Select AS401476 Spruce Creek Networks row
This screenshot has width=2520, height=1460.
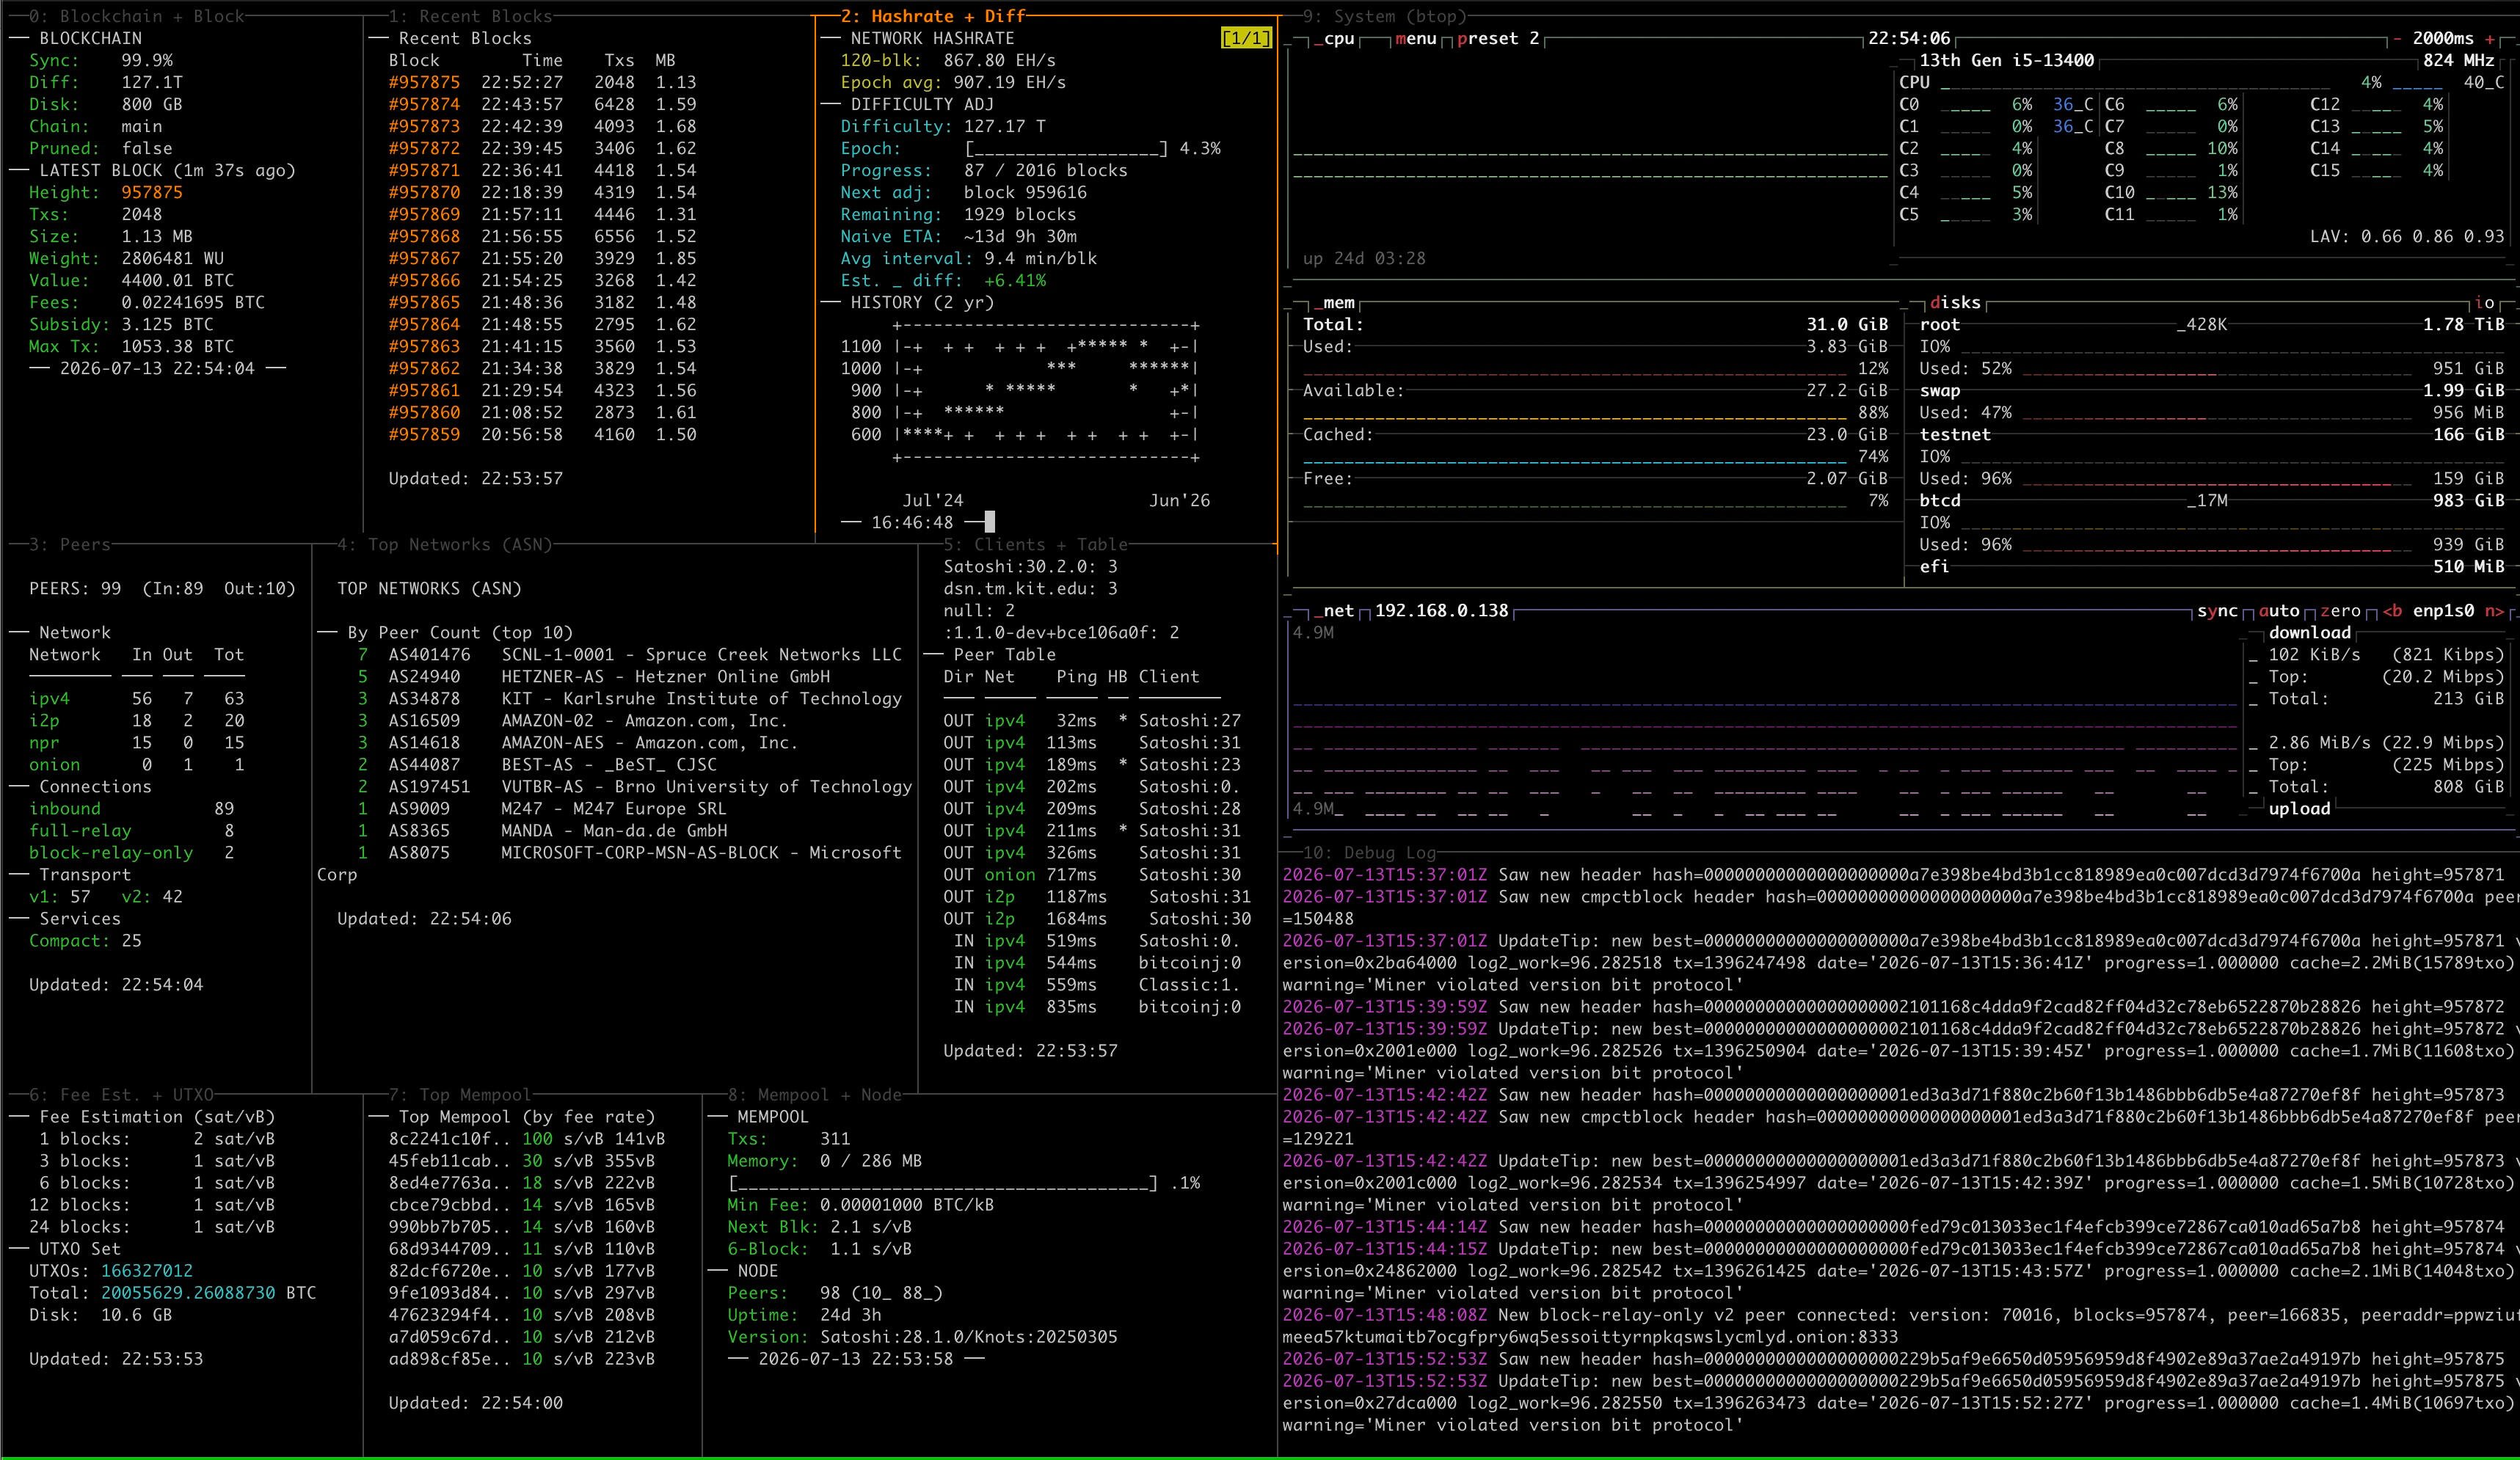point(629,655)
